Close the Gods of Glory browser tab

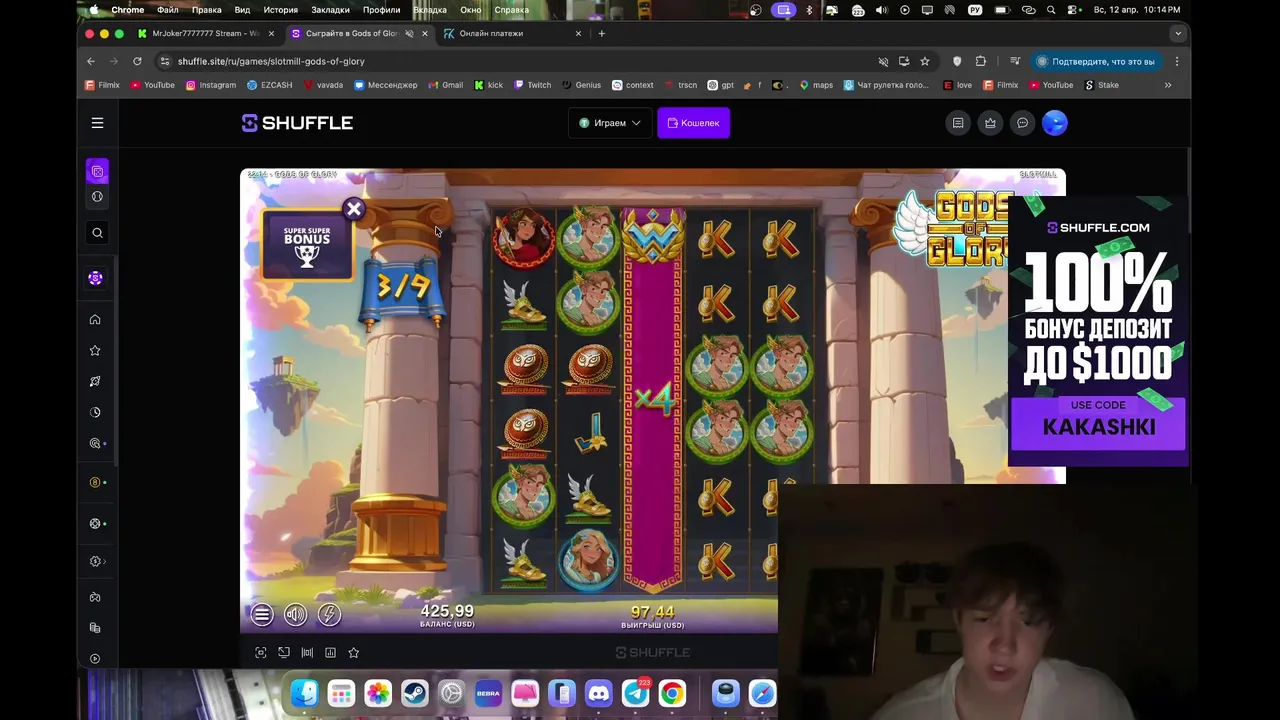(x=424, y=33)
